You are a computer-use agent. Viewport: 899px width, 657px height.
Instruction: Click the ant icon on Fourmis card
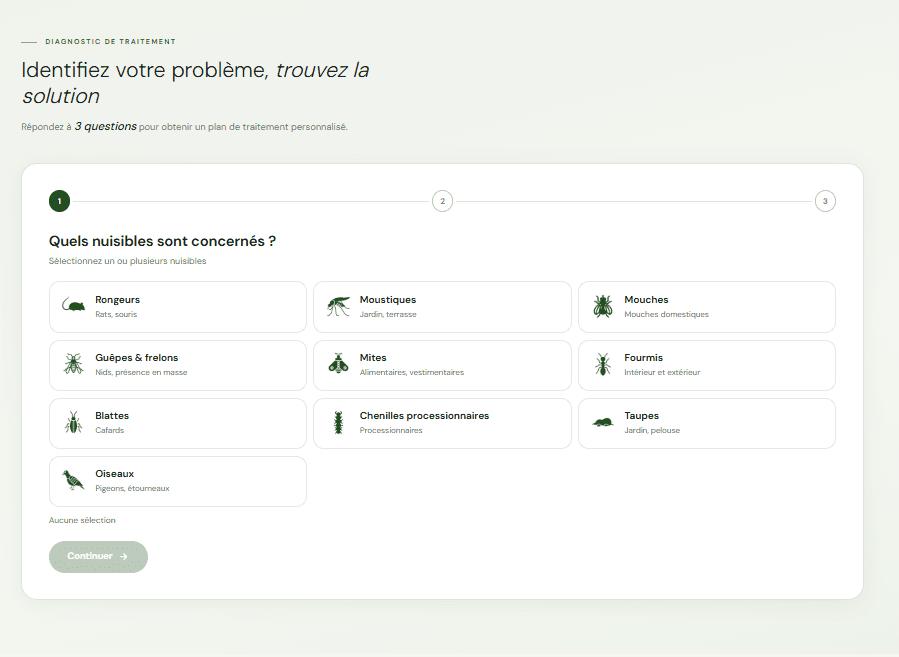coord(603,364)
